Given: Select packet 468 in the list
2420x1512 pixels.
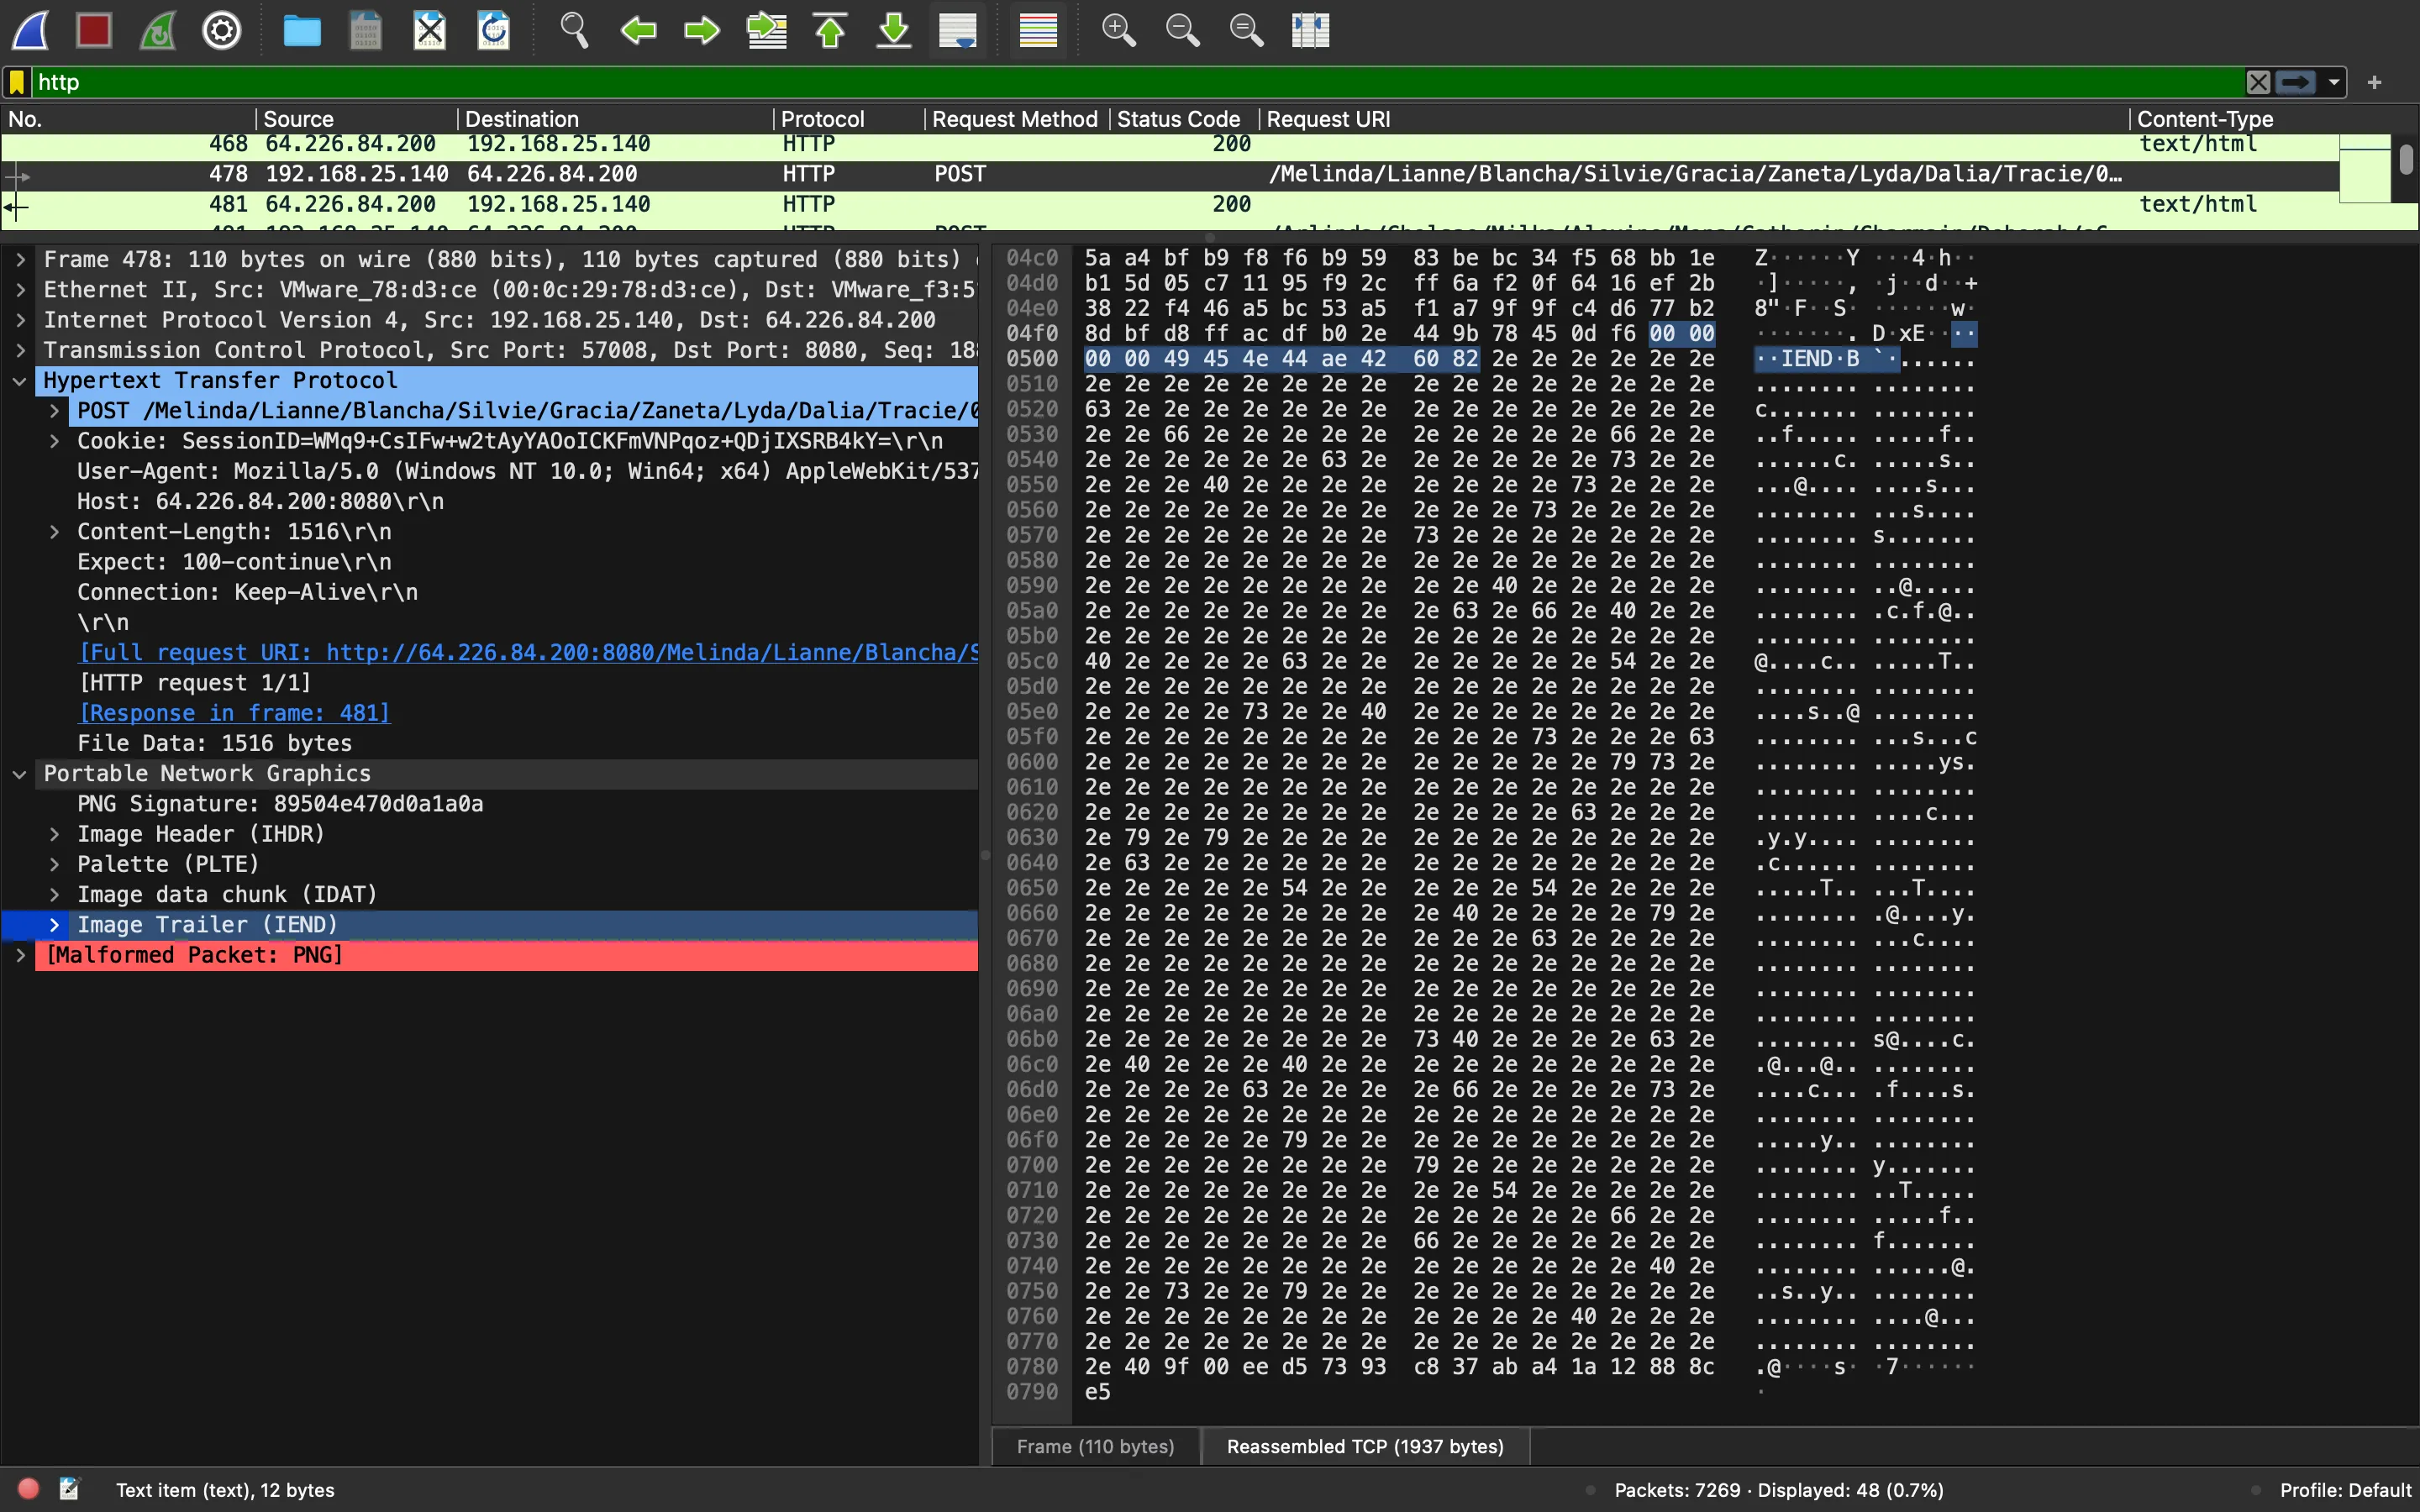Looking at the screenshot, I should coord(1170,145).
